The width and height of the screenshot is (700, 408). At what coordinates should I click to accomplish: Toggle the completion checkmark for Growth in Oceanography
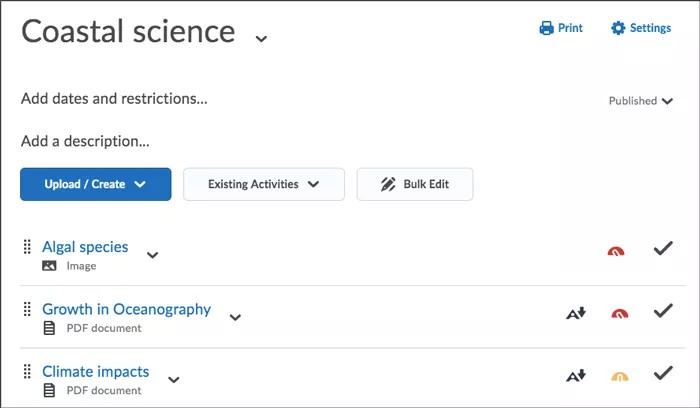662,311
